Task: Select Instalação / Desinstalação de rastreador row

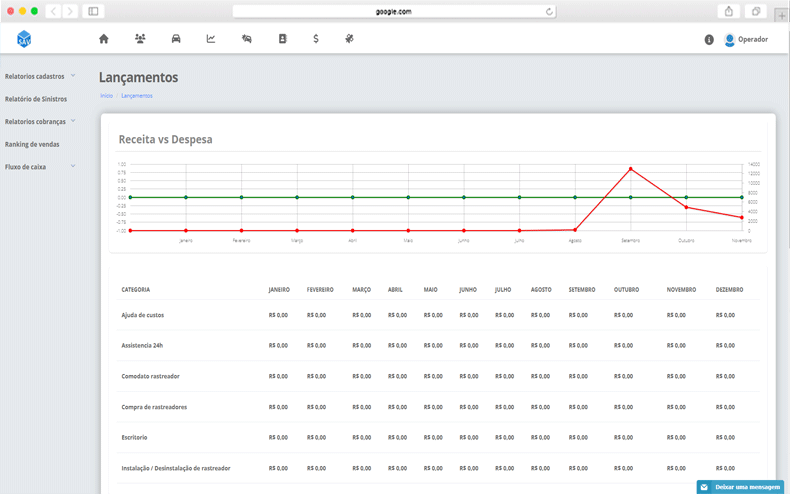Action: tap(438, 468)
